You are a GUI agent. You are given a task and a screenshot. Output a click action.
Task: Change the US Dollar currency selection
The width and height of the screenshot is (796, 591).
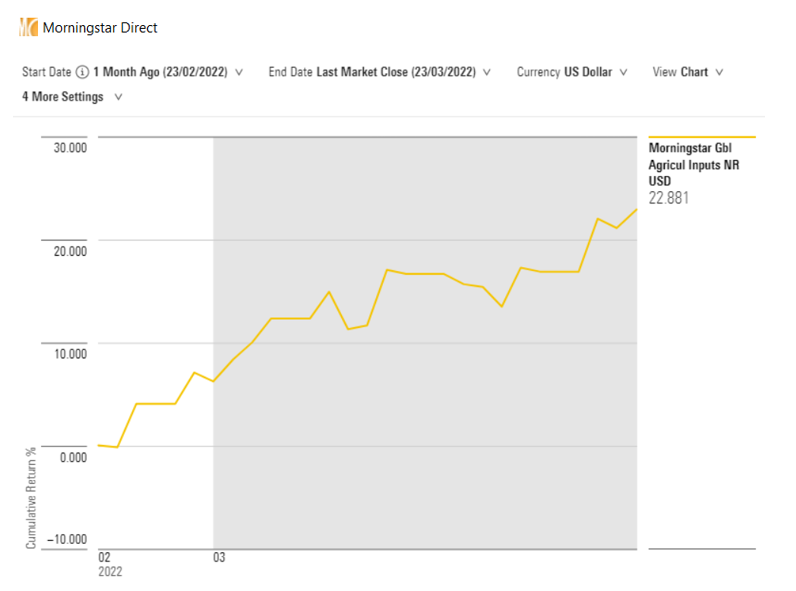pyautogui.click(x=588, y=72)
